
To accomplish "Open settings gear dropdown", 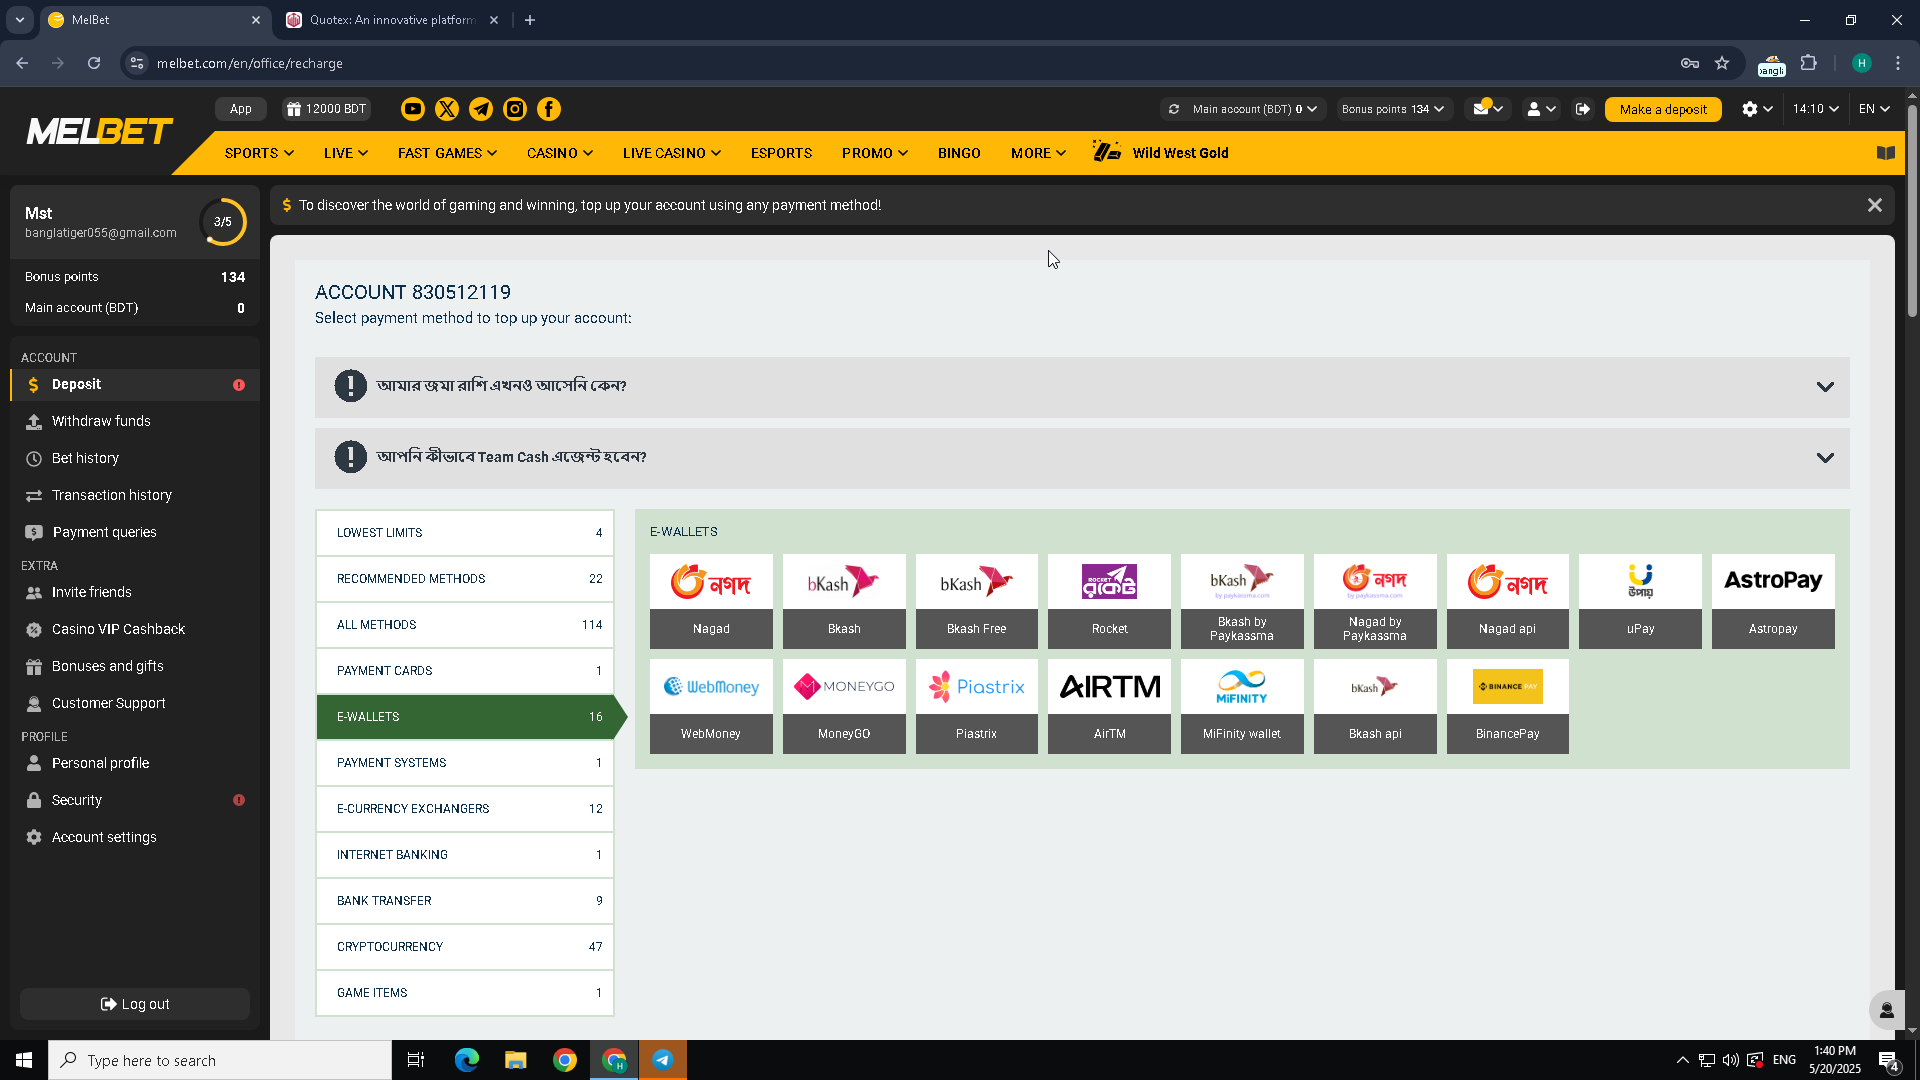I will tap(1756, 109).
